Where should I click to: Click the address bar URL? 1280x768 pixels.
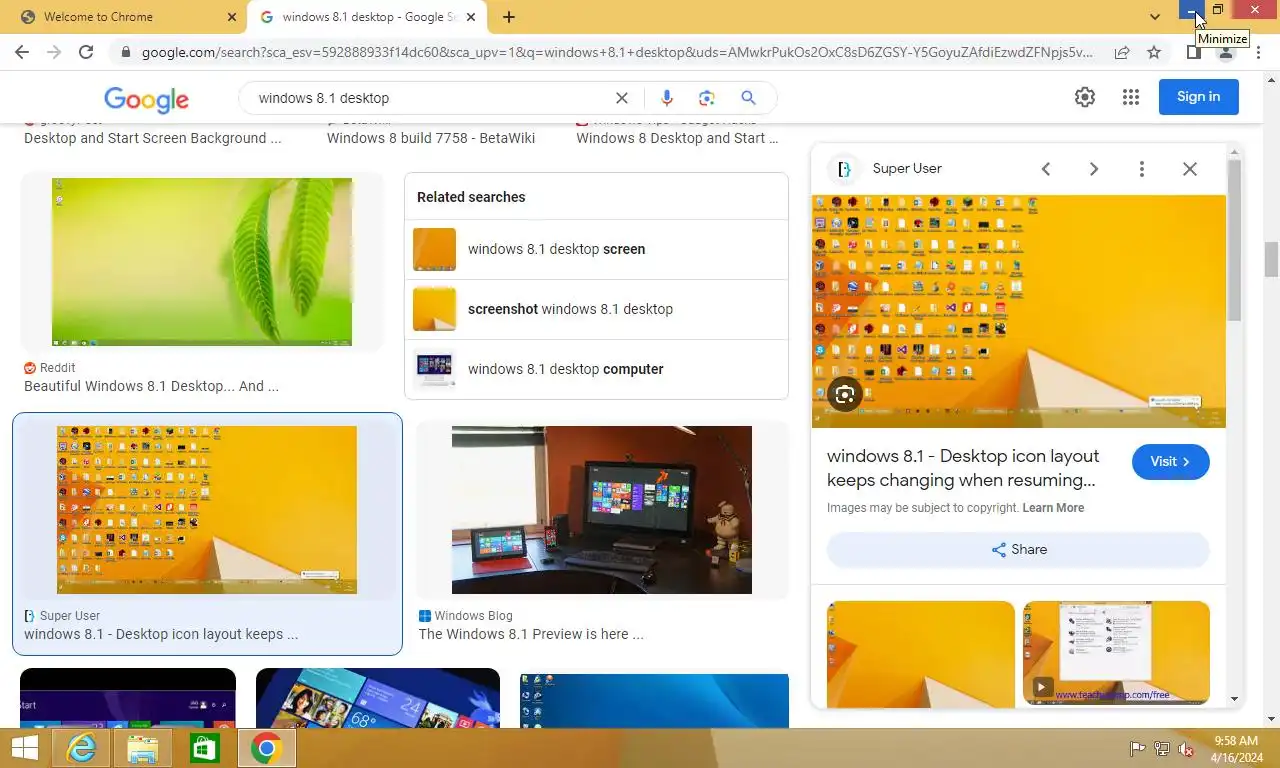617,52
